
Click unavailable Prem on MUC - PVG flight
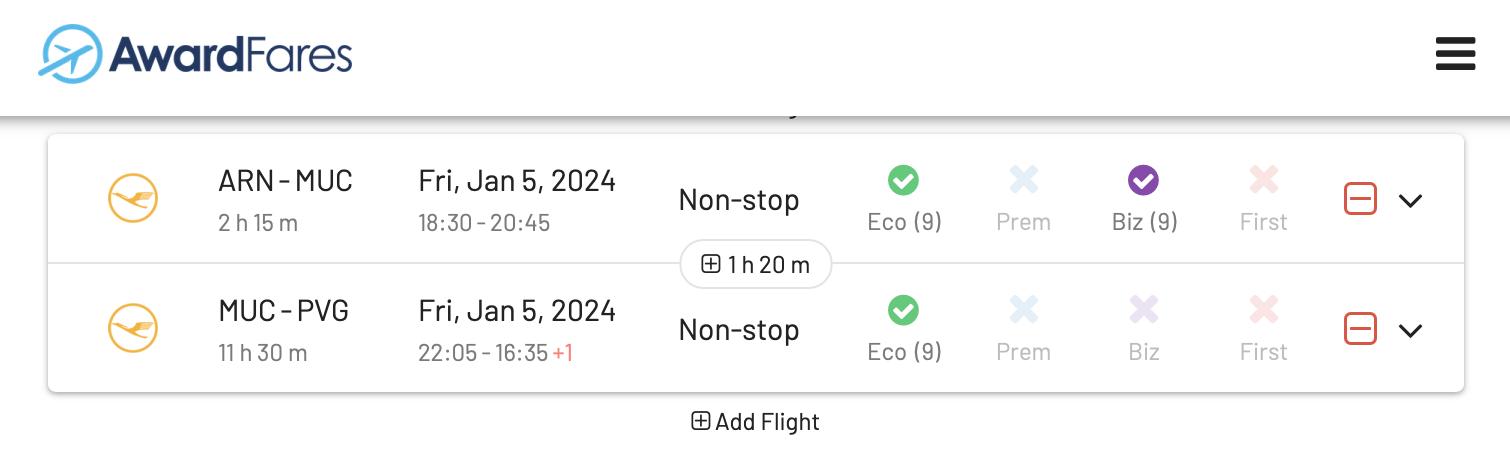click(x=1023, y=329)
